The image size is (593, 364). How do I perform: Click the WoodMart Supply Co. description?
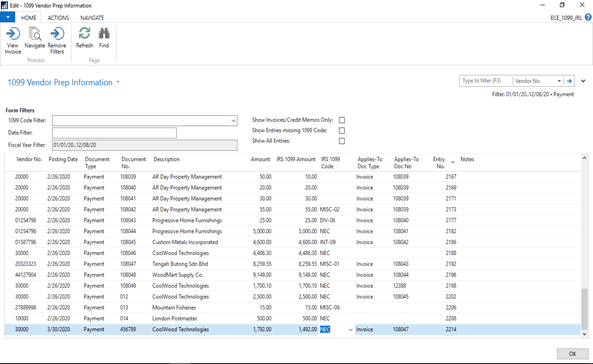[177, 275]
